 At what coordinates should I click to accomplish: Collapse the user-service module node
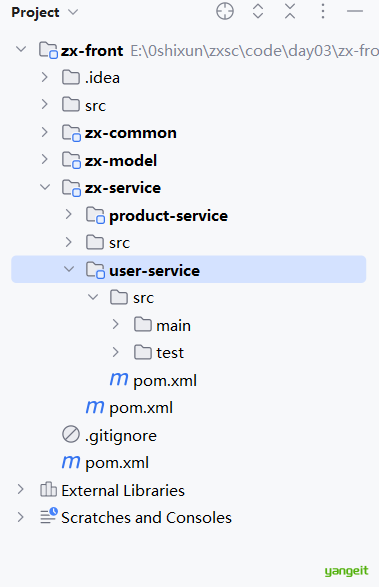(x=69, y=269)
